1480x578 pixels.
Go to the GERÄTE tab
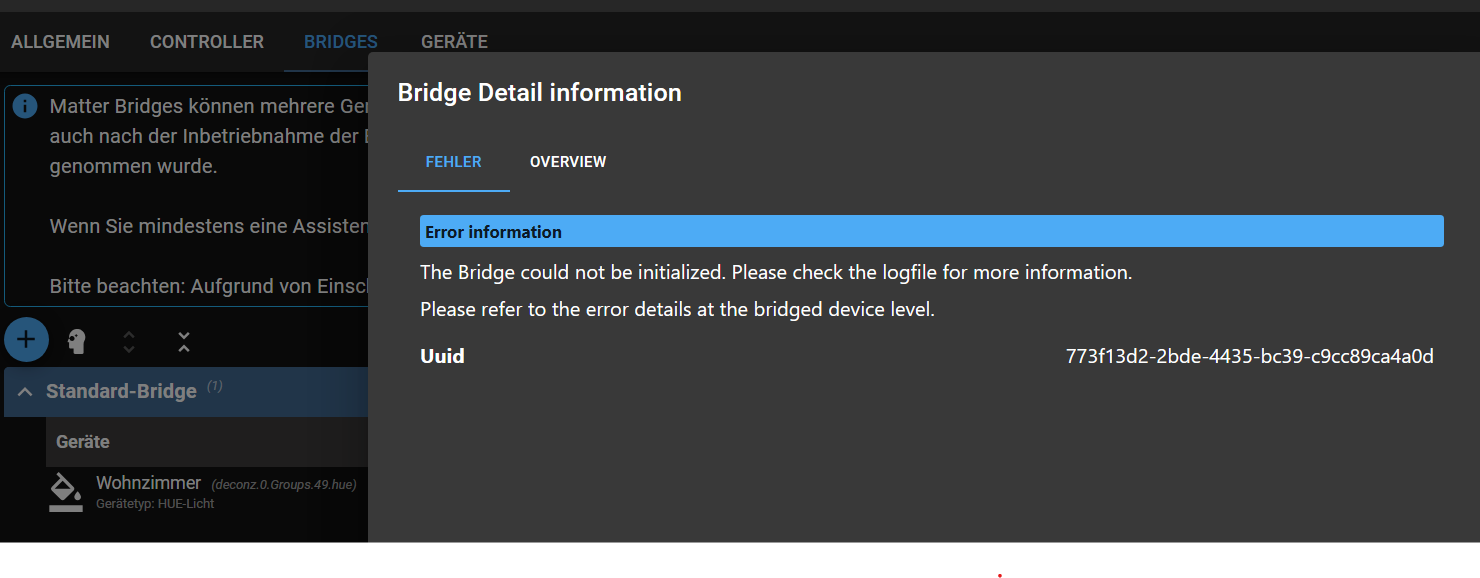point(455,42)
